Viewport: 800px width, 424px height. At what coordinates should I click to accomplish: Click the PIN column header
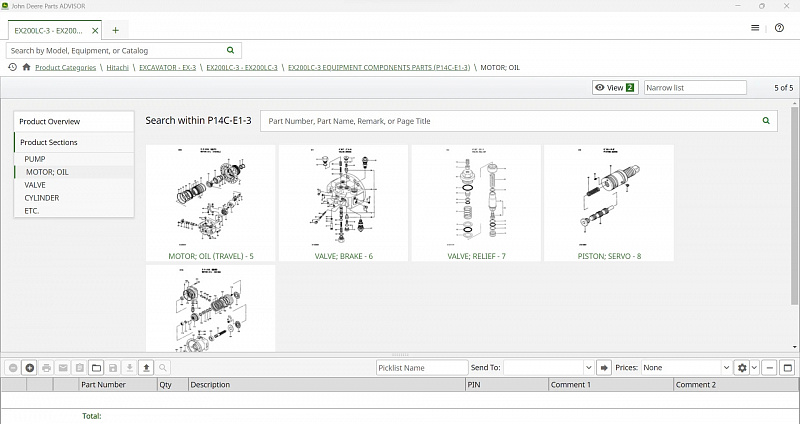click(x=507, y=385)
